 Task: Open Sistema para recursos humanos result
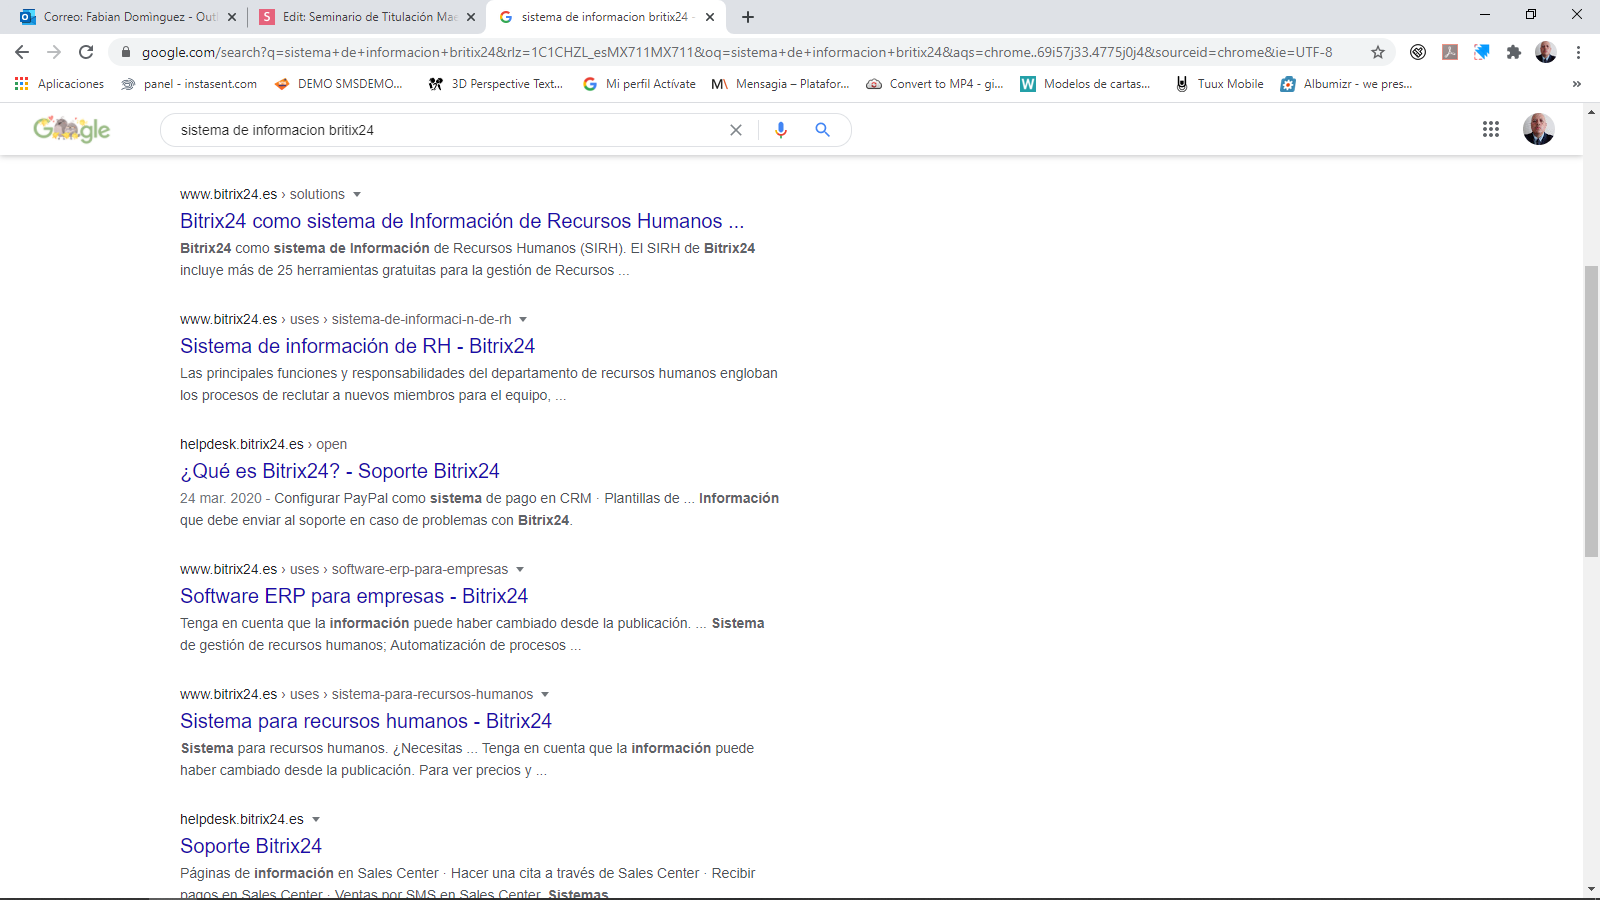pyautogui.click(x=366, y=721)
